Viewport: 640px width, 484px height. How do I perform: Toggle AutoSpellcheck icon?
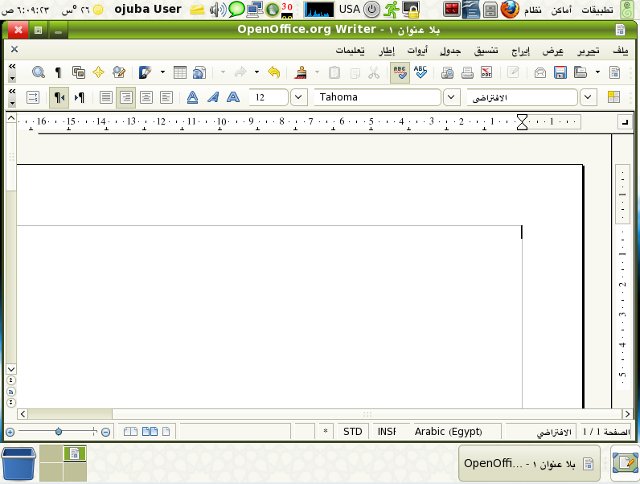(x=400, y=73)
